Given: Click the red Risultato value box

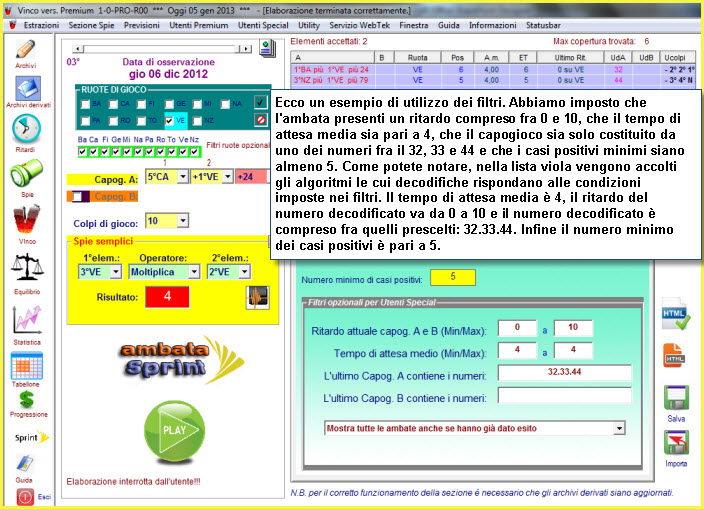Looking at the screenshot, I should tap(167, 297).
